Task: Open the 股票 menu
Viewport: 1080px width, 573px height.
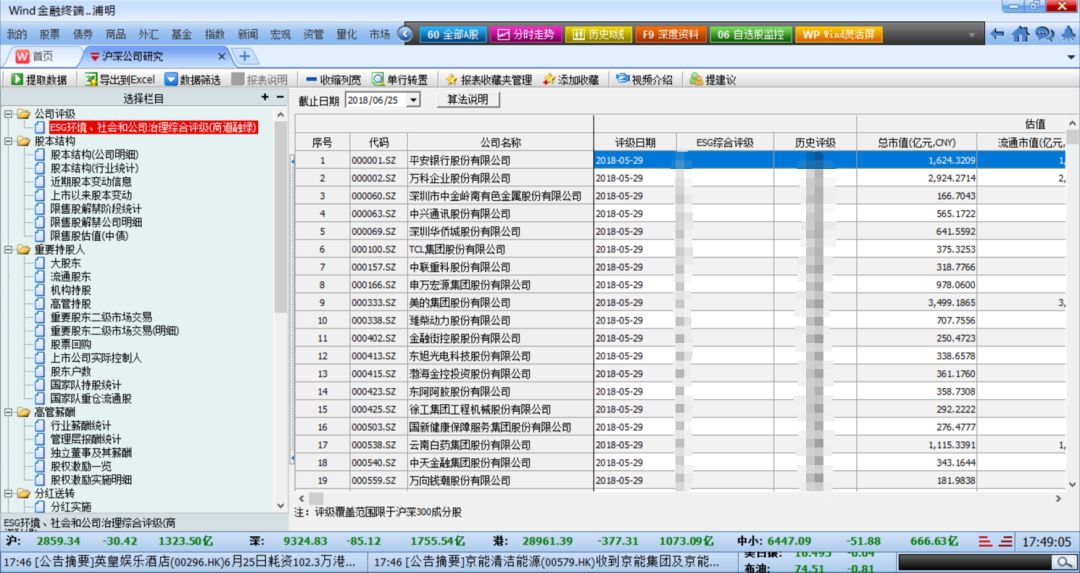Action: (x=50, y=34)
